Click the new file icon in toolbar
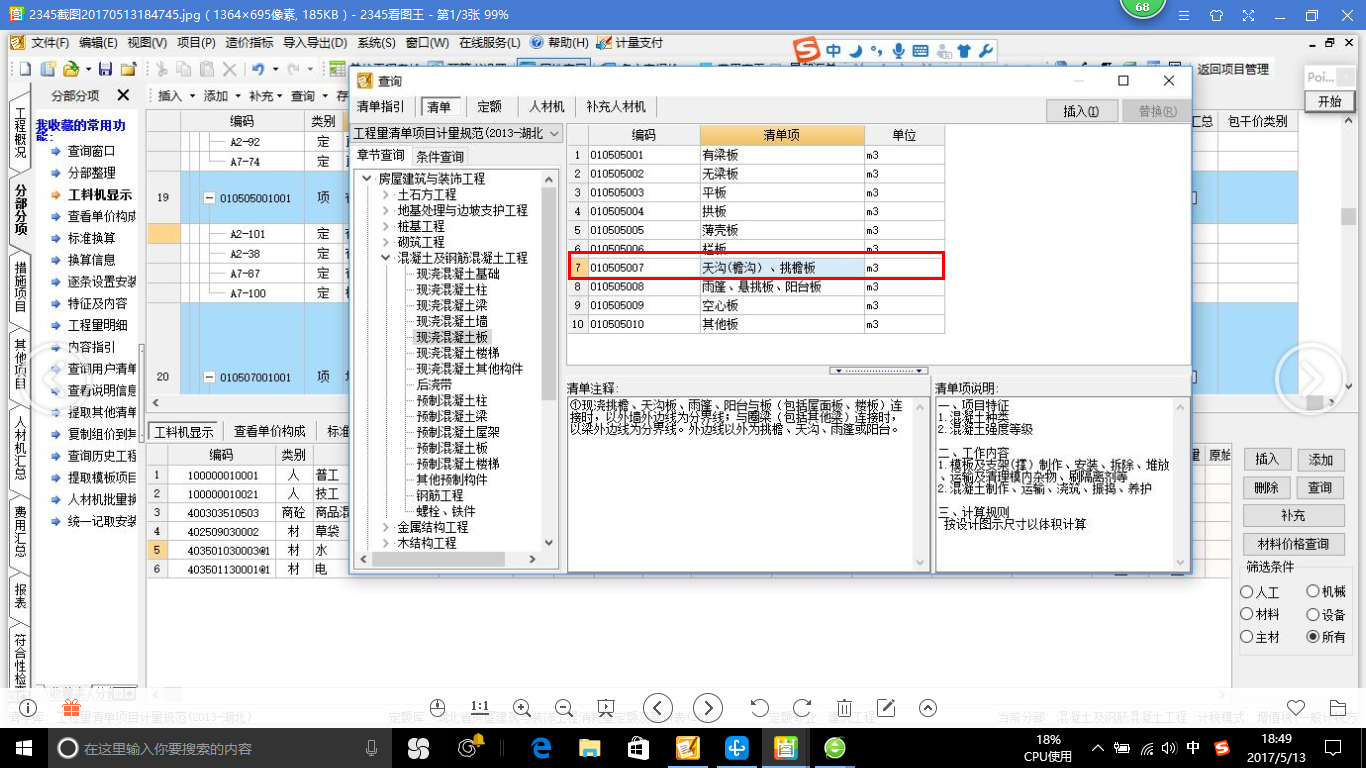 coord(25,69)
